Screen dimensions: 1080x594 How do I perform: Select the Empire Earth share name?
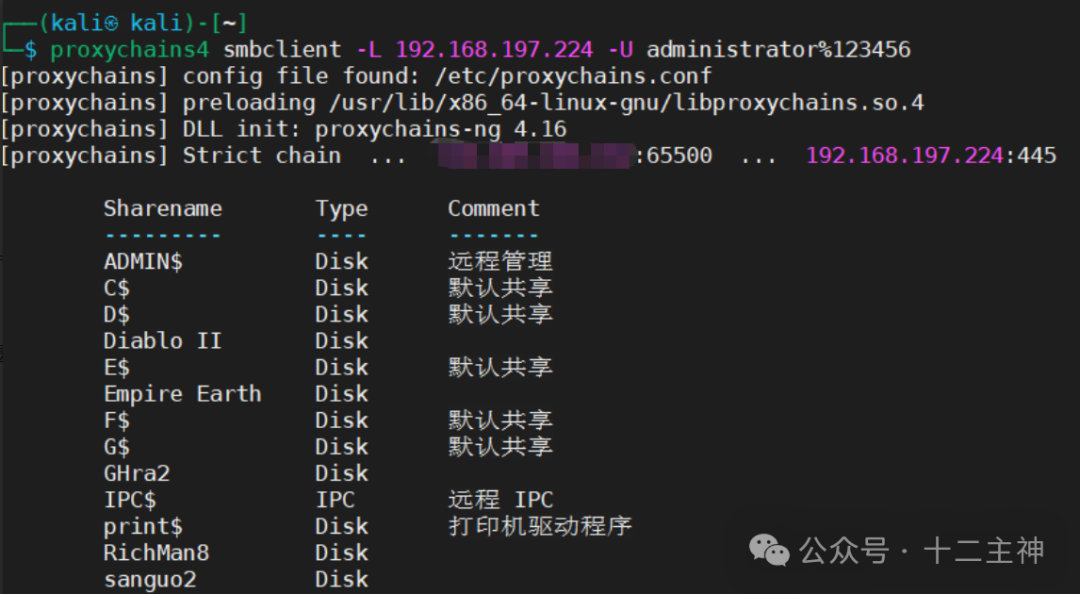(182, 394)
